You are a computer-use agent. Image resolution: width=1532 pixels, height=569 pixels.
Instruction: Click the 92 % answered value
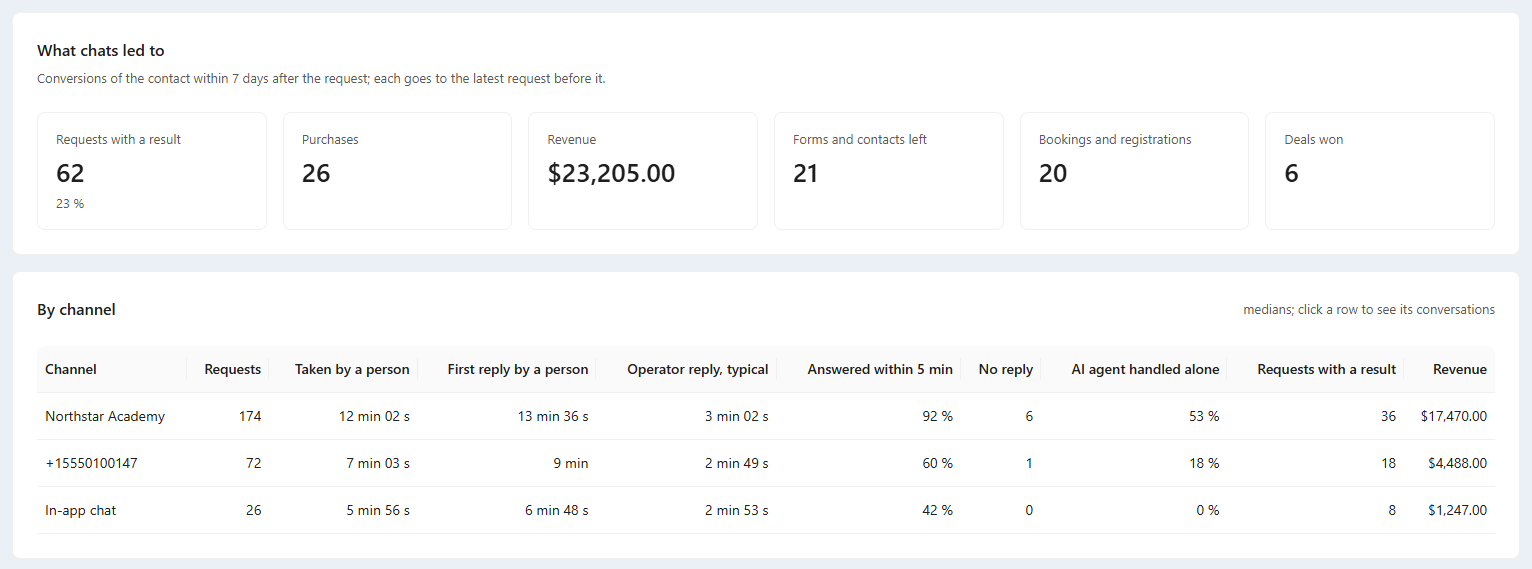pos(937,416)
